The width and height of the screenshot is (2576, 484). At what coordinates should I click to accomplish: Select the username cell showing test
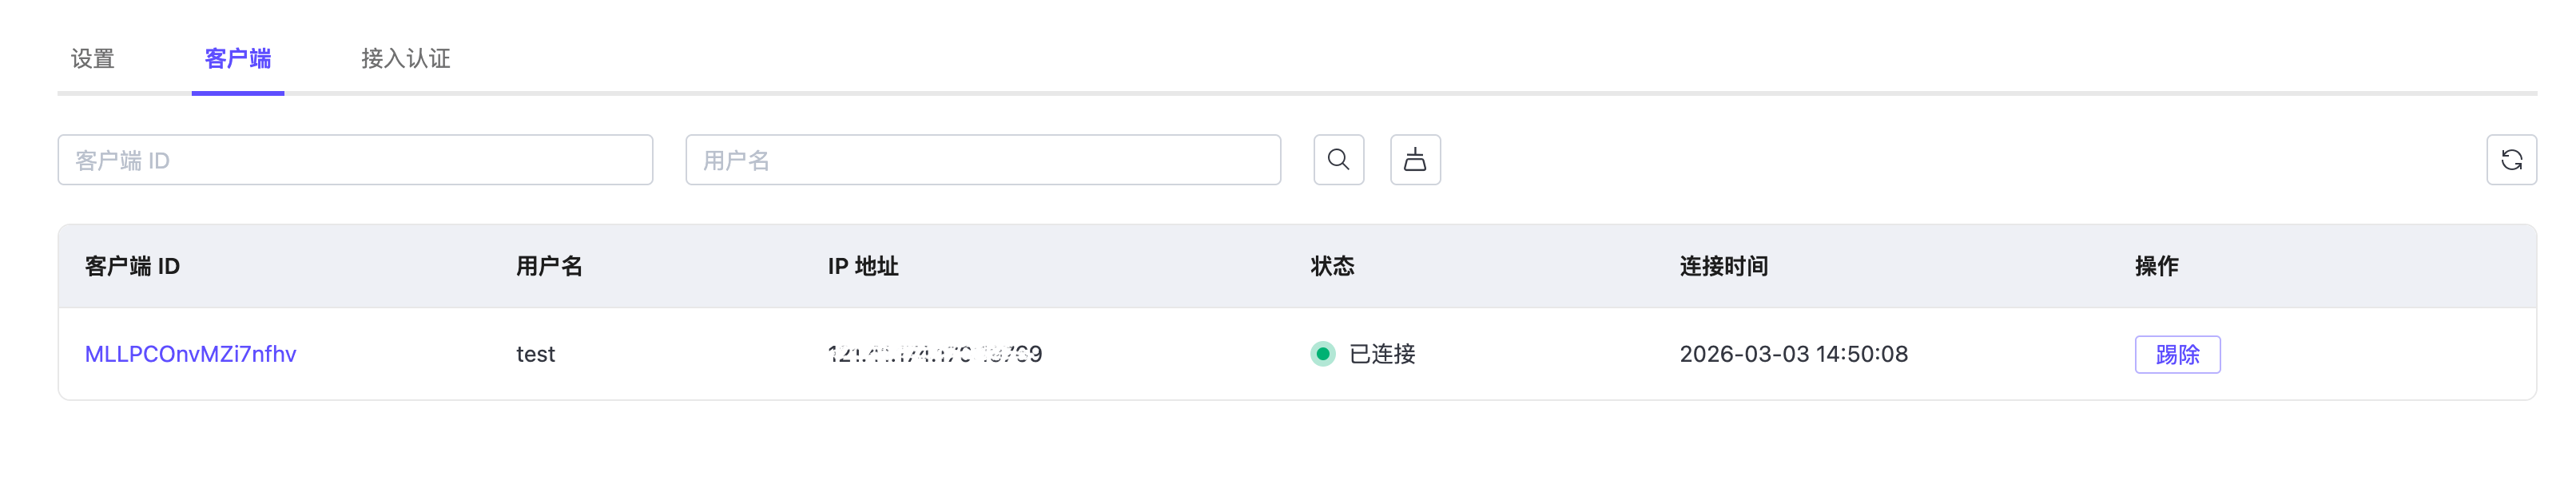pos(535,353)
